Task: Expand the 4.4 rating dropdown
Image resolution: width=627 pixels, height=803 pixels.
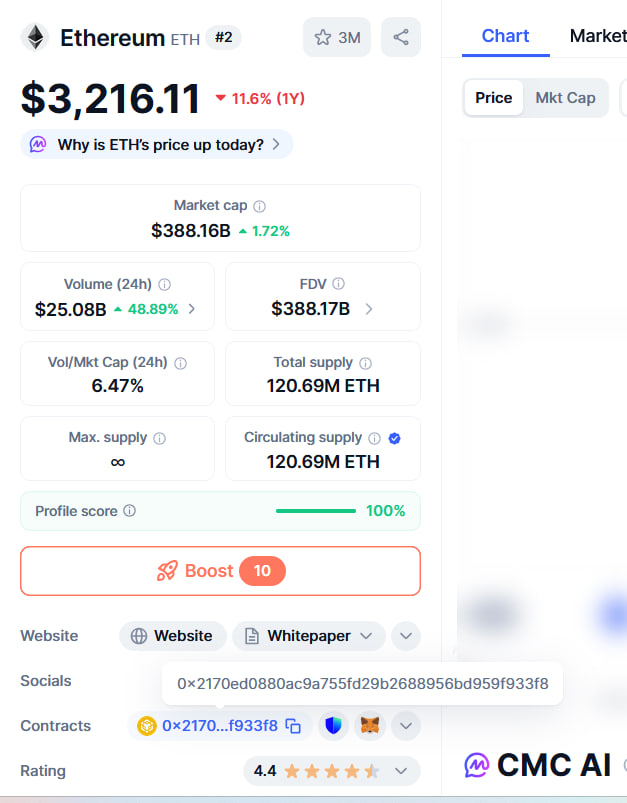Action: pos(332,771)
